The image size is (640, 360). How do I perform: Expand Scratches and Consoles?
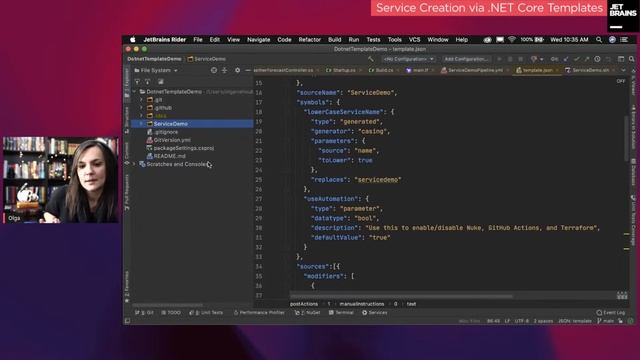[134, 164]
